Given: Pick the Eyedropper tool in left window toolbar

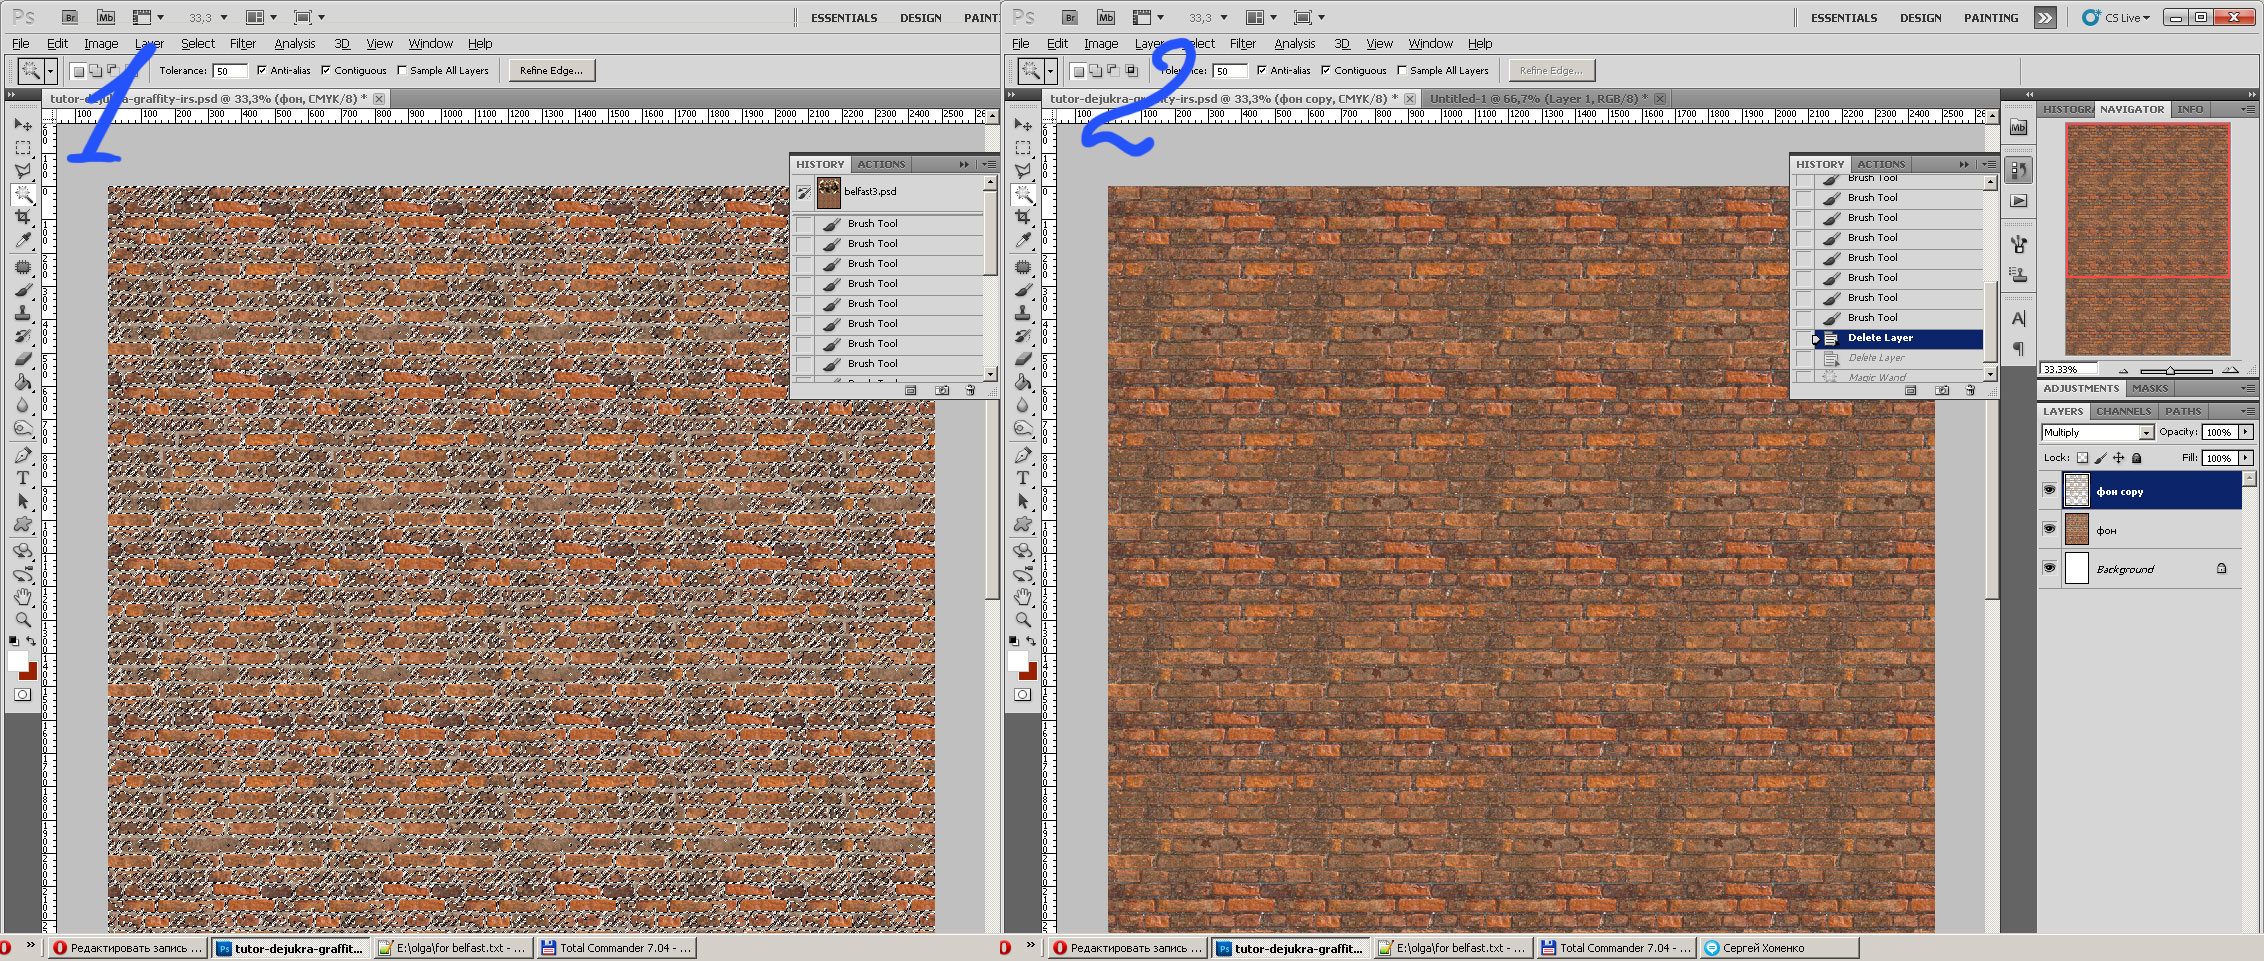Looking at the screenshot, I should pos(22,240).
